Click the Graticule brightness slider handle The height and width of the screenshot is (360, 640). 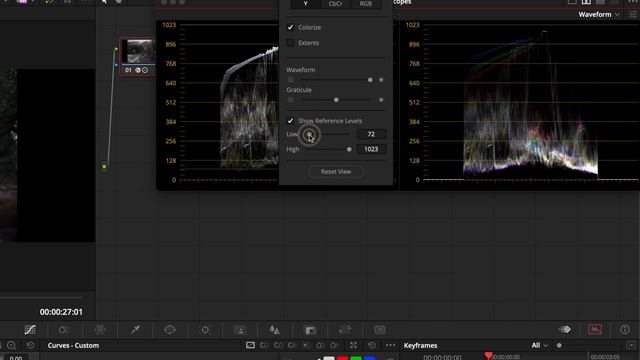coord(336,100)
